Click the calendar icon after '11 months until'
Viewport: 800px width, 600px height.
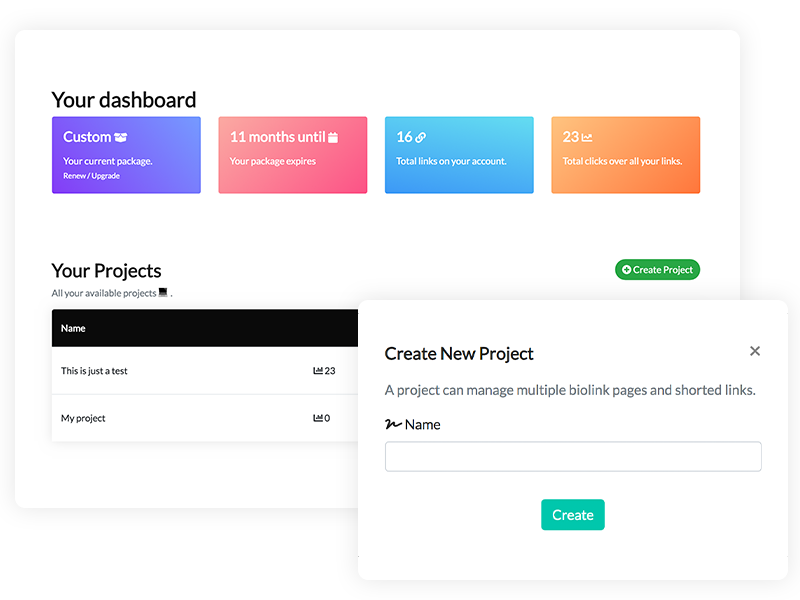point(333,137)
